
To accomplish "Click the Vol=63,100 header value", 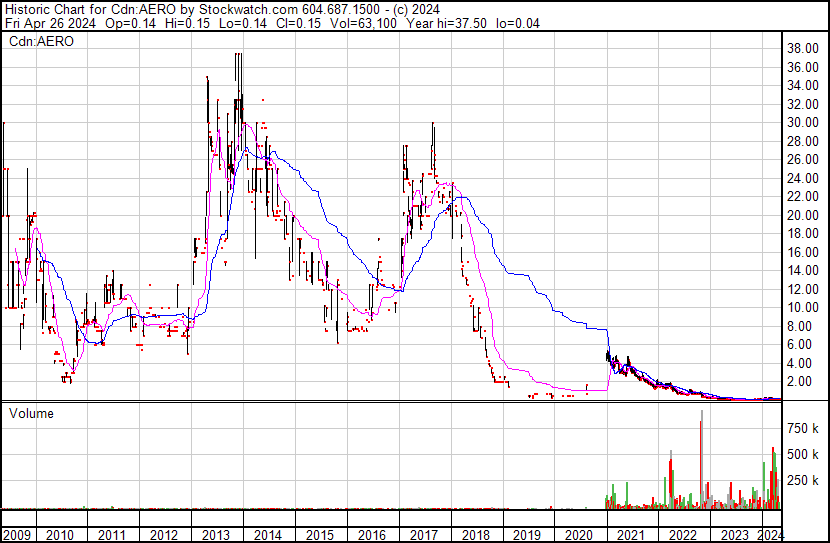I will tap(363, 23).
